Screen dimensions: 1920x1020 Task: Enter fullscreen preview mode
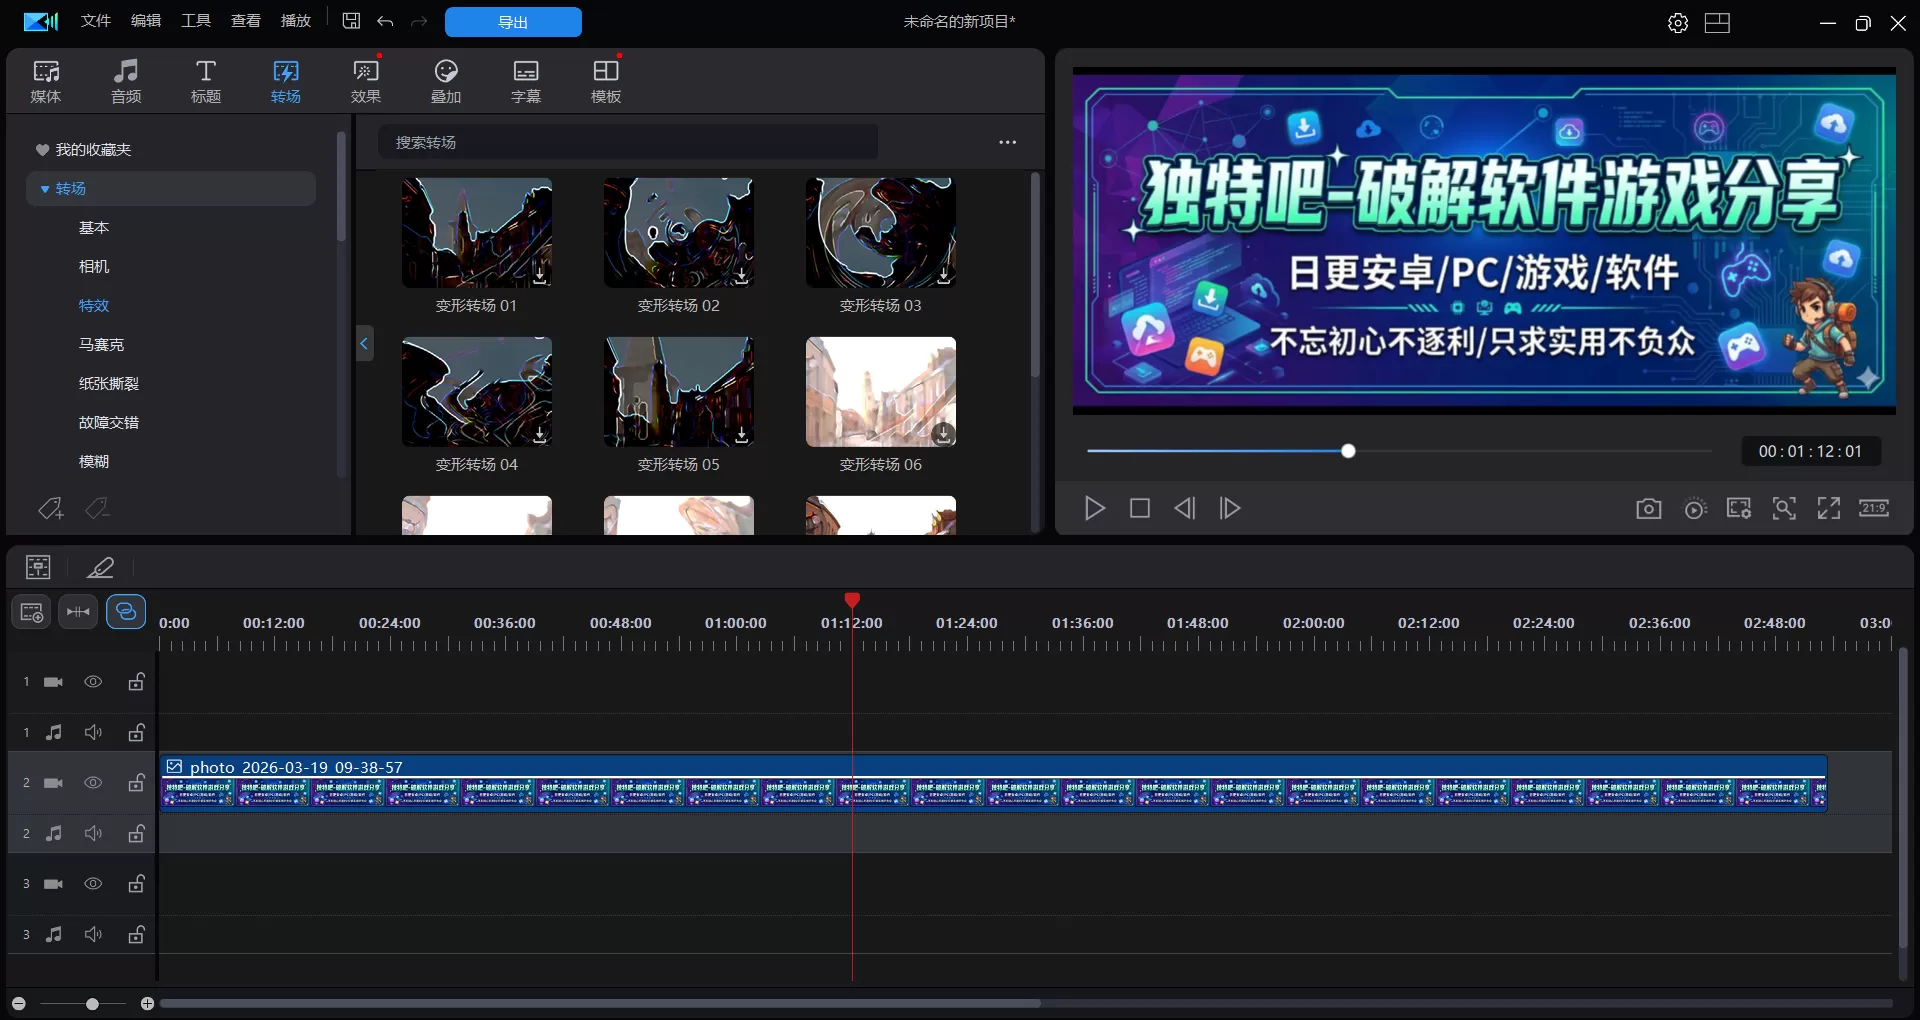(x=1828, y=508)
